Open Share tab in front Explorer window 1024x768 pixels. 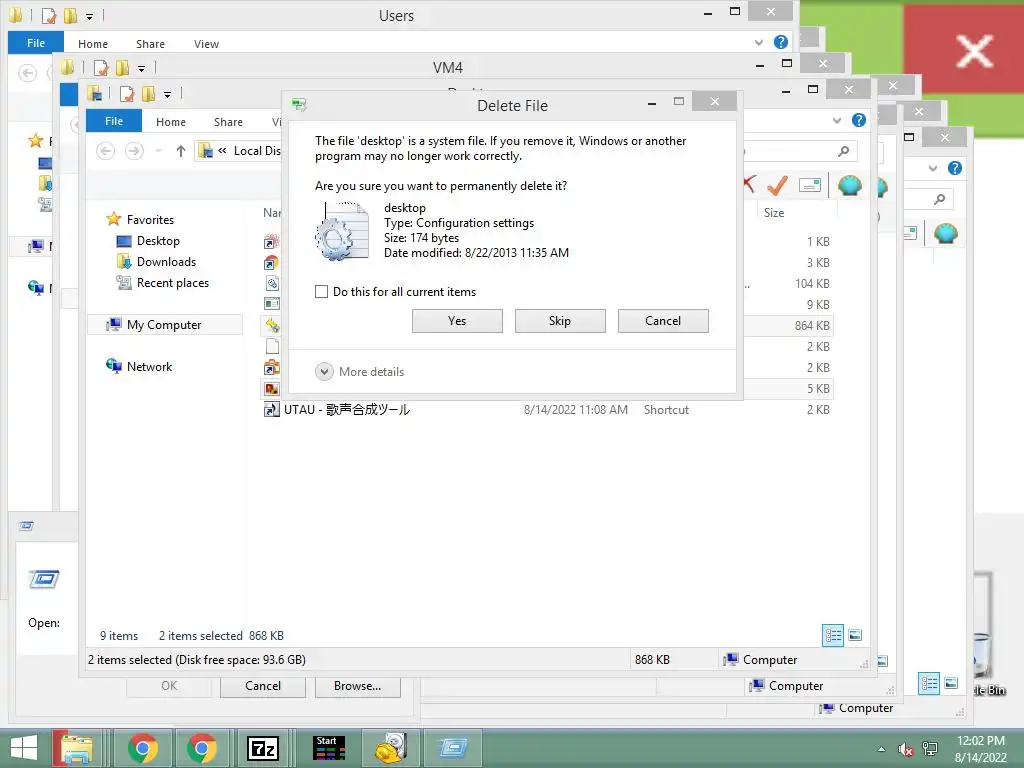click(x=228, y=122)
